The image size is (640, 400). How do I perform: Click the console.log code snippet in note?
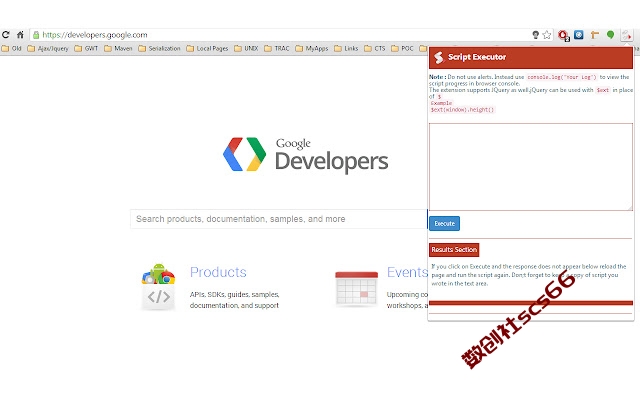click(562, 77)
